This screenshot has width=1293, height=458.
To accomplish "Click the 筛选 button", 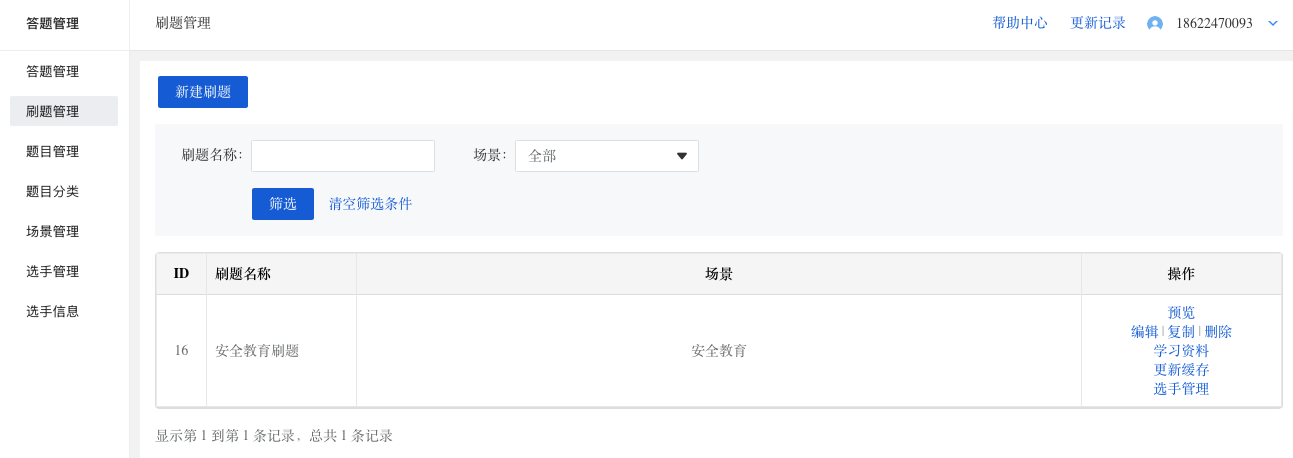I will [x=283, y=204].
